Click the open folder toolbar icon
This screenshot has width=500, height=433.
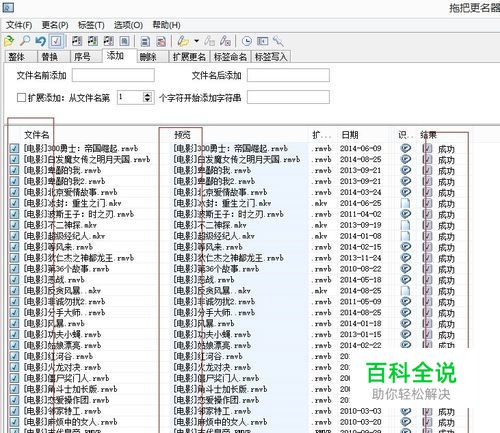(9, 41)
